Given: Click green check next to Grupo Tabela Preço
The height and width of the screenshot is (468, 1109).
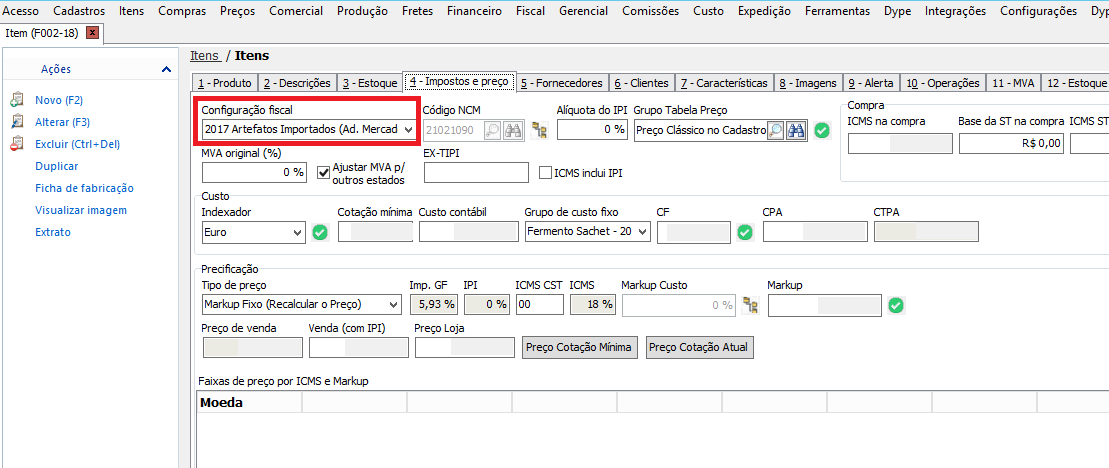Looking at the screenshot, I should tap(821, 130).
